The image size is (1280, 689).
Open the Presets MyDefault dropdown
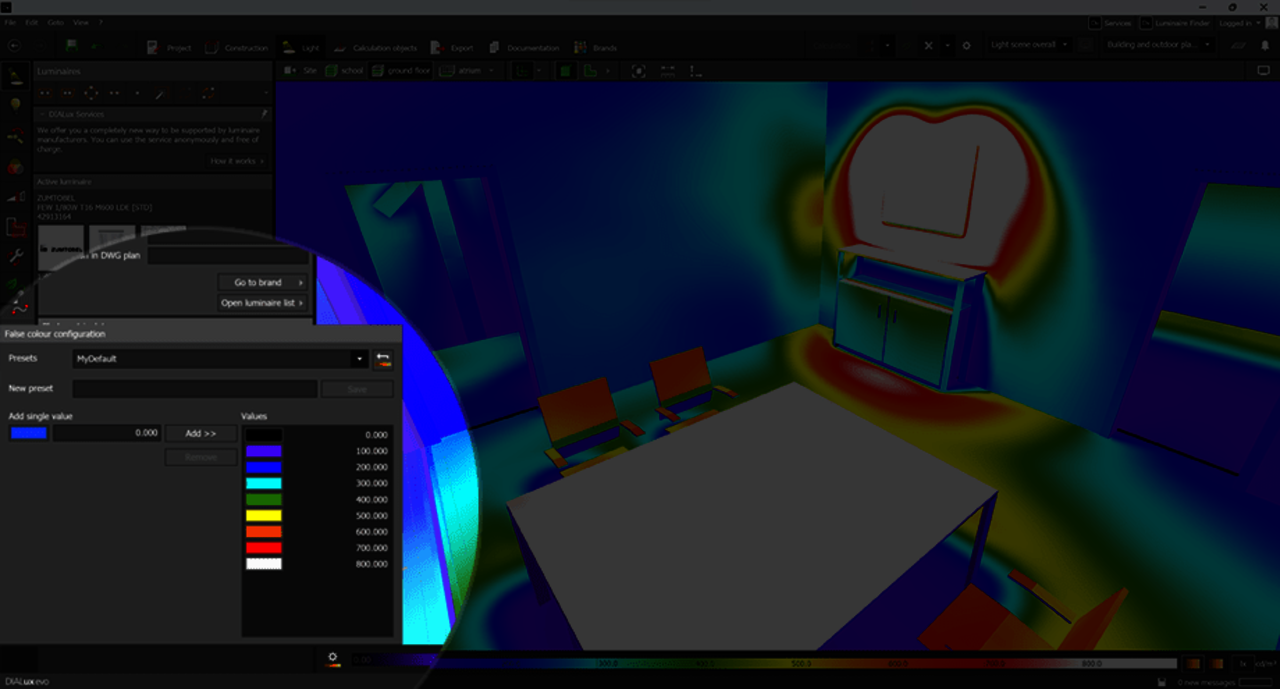pyautogui.click(x=221, y=359)
